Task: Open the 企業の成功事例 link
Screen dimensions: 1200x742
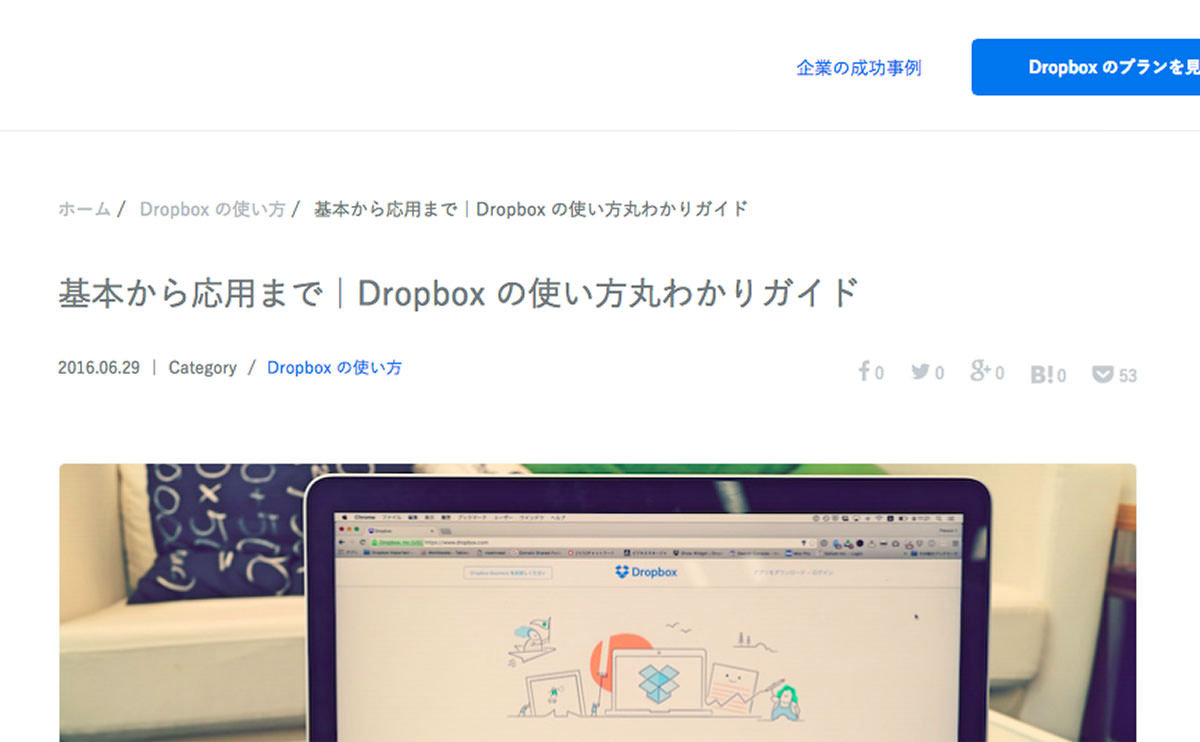Action: pyautogui.click(x=859, y=68)
